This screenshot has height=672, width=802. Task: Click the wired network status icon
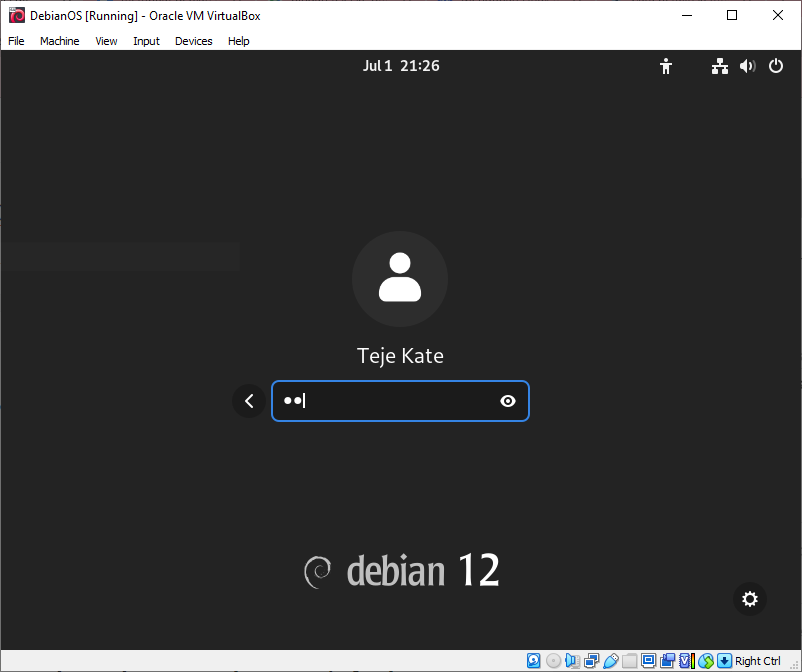720,66
